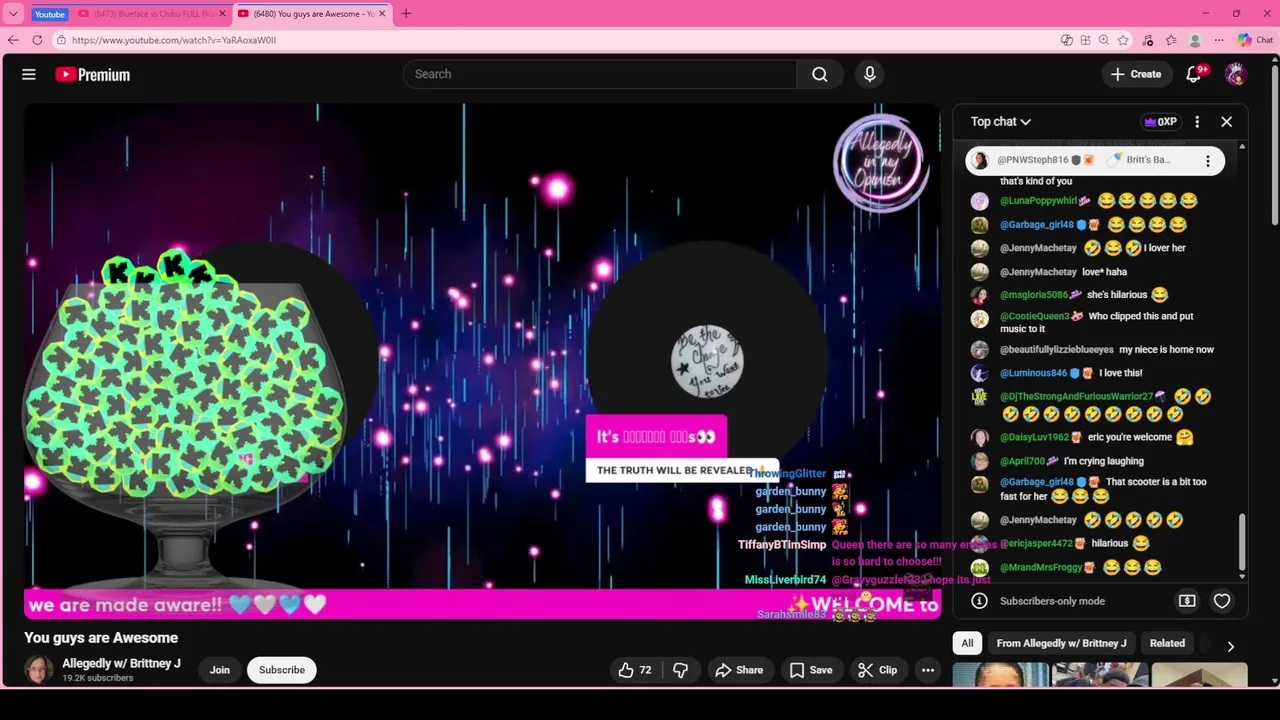Open options for the pinned PNWSteph816 message

[1208, 160]
